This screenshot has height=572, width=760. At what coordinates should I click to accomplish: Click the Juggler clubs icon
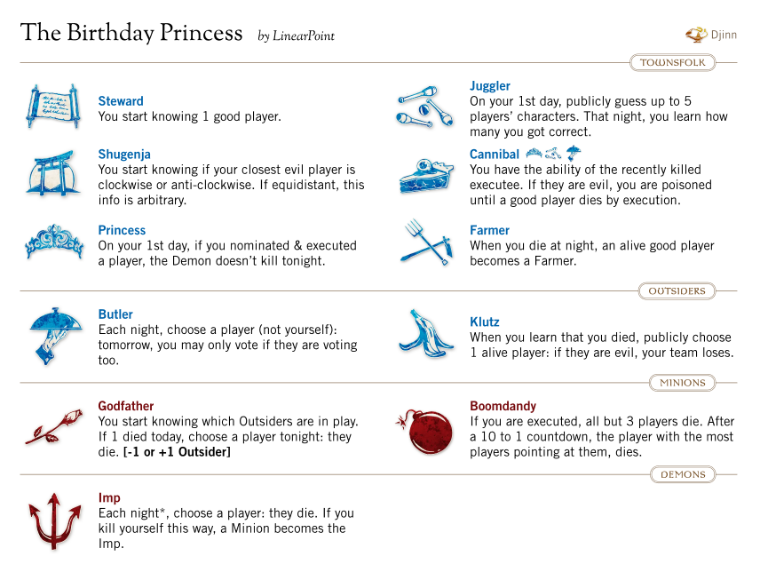425,107
